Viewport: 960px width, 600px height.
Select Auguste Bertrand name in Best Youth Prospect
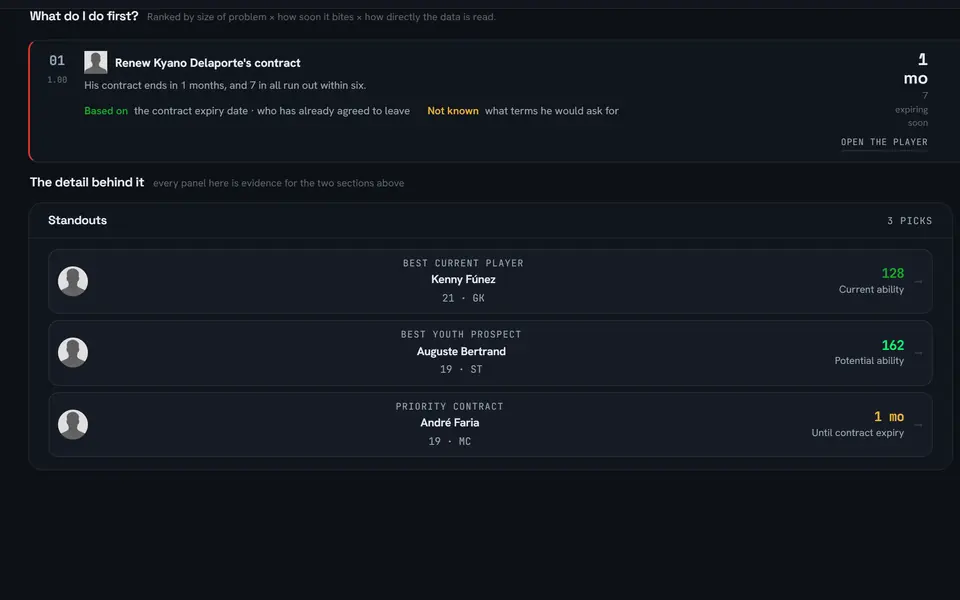(461, 351)
